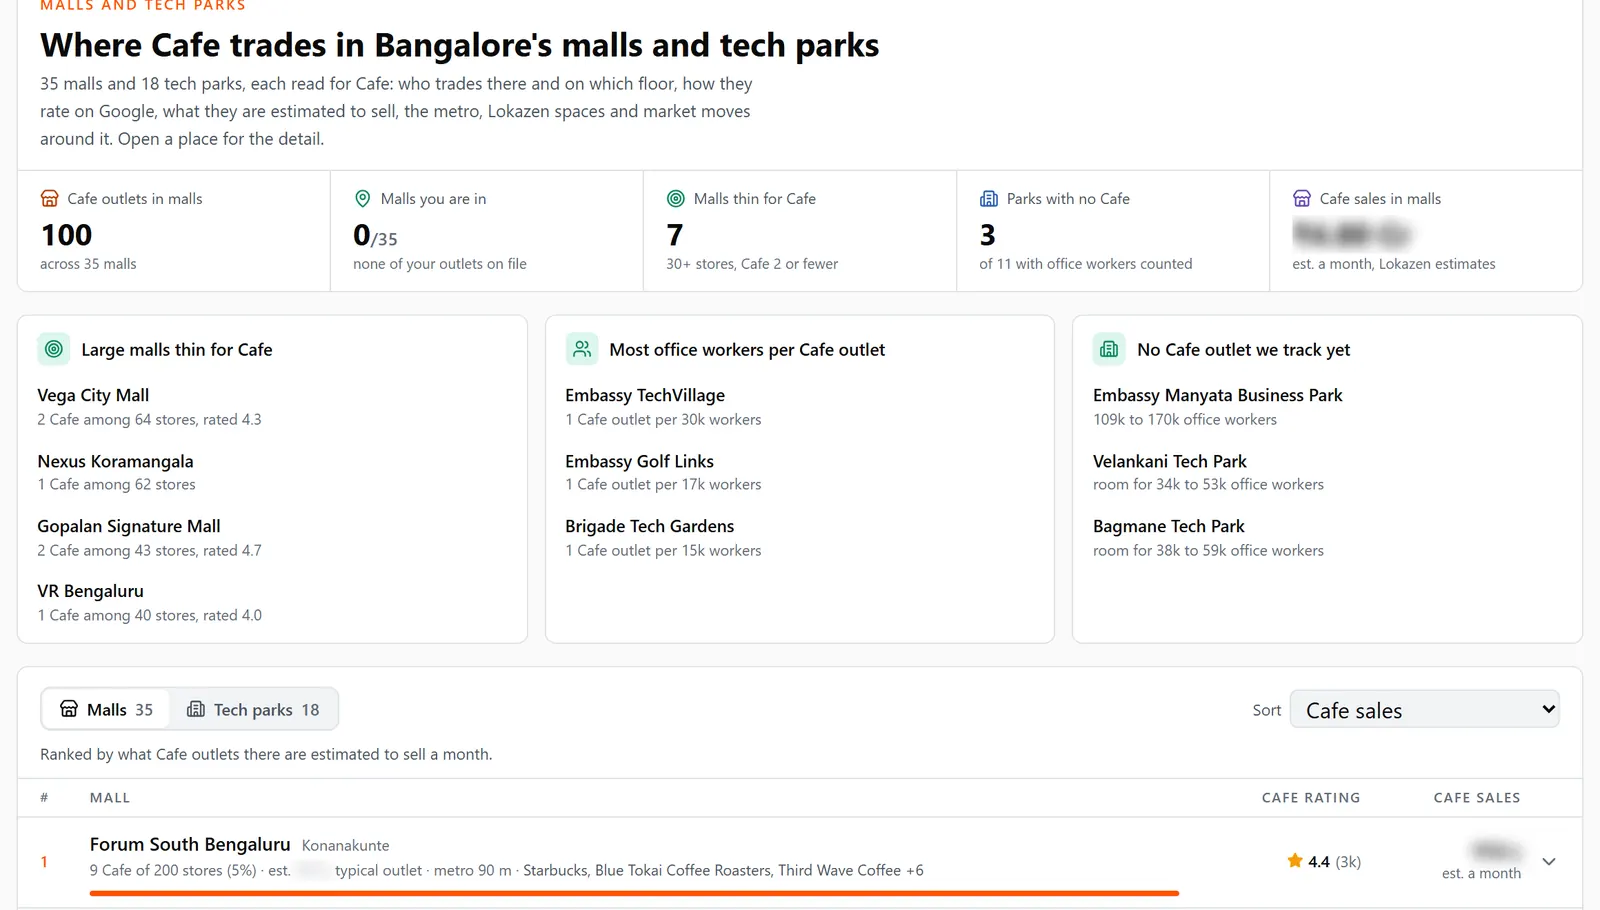Click '1 Cafe outlet per 30k workers' text
This screenshot has height=910, width=1600.
(x=663, y=420)
